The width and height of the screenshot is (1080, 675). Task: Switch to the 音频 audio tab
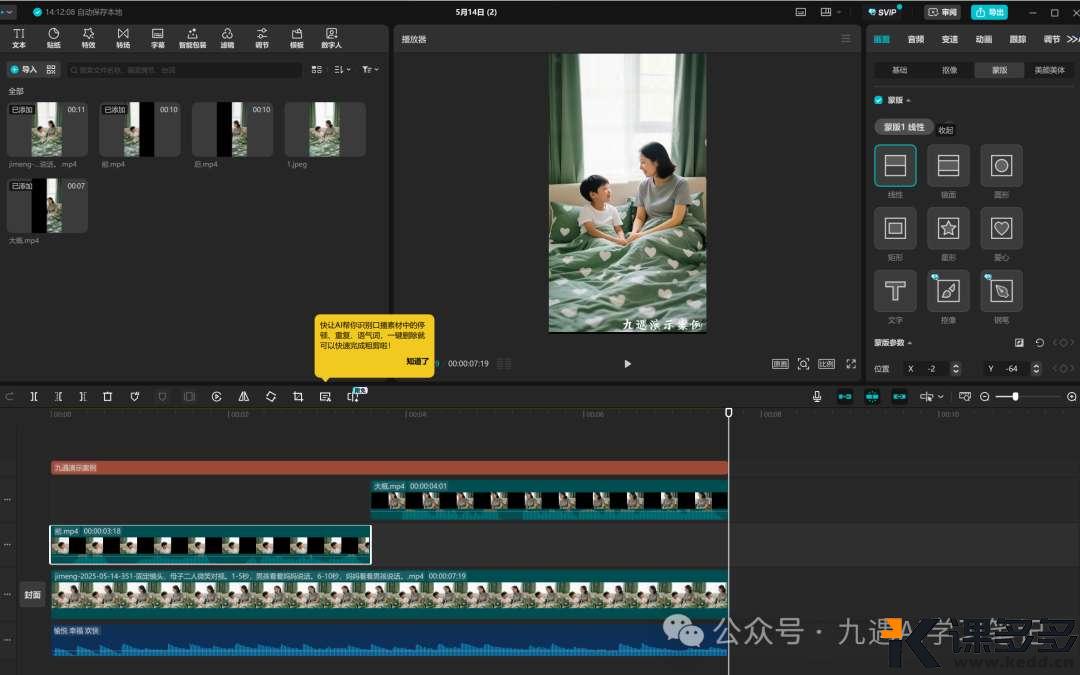915,39
